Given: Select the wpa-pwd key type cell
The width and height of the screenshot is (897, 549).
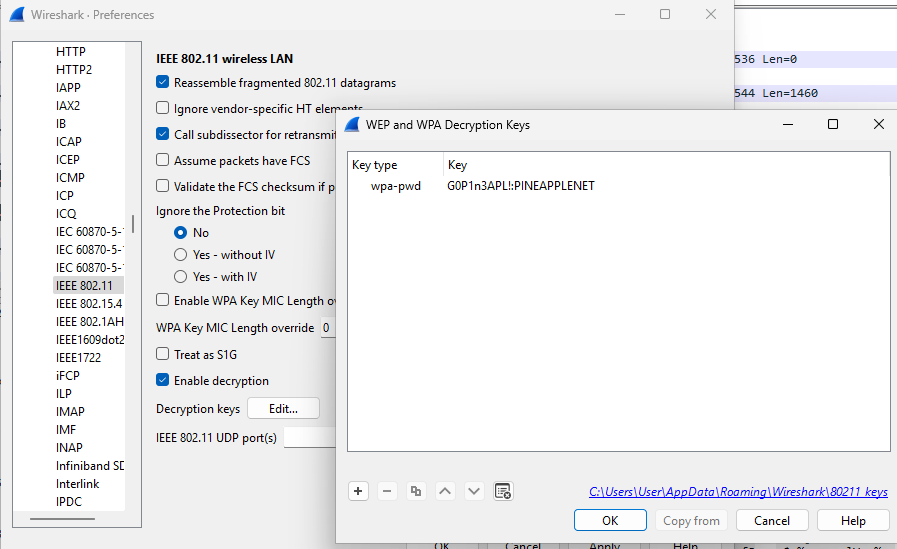Looking at the screenshot, I should tap(395, 186).
